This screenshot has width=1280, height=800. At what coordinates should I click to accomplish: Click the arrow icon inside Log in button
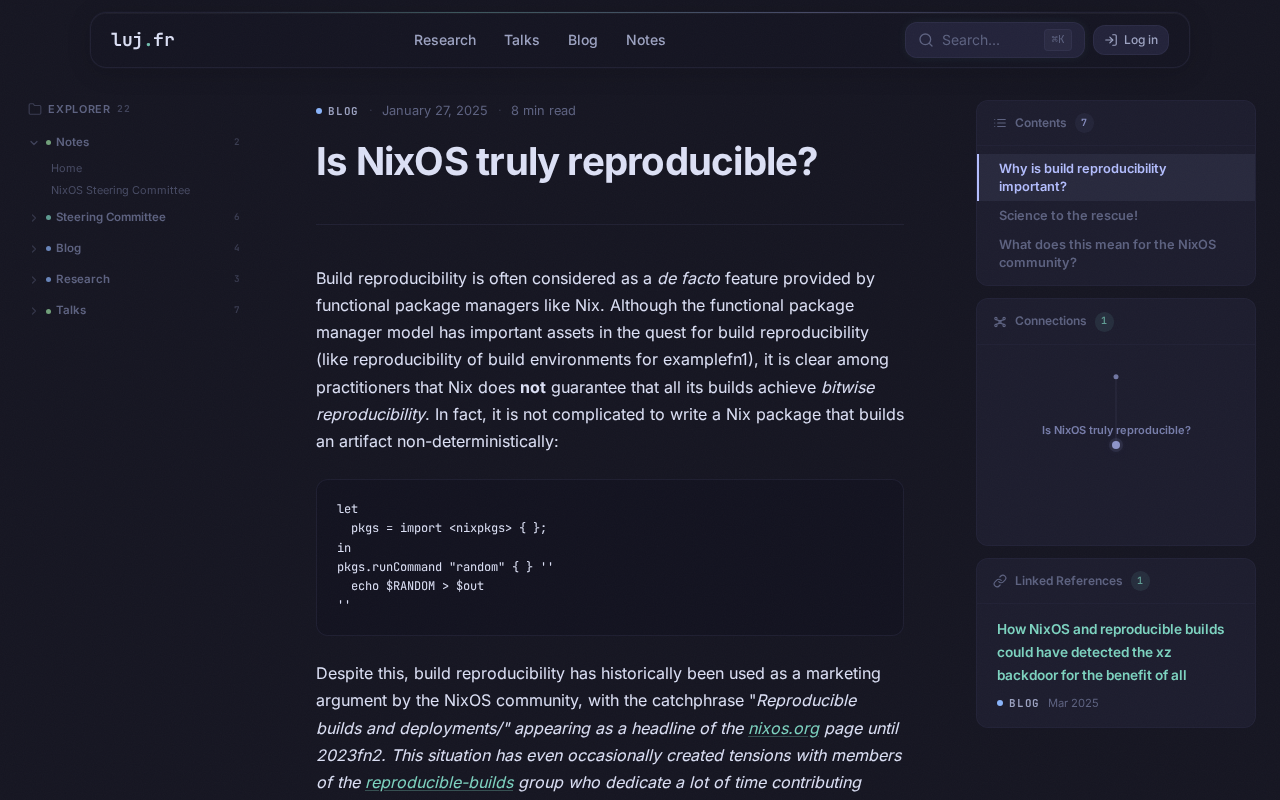point(1111,40)
